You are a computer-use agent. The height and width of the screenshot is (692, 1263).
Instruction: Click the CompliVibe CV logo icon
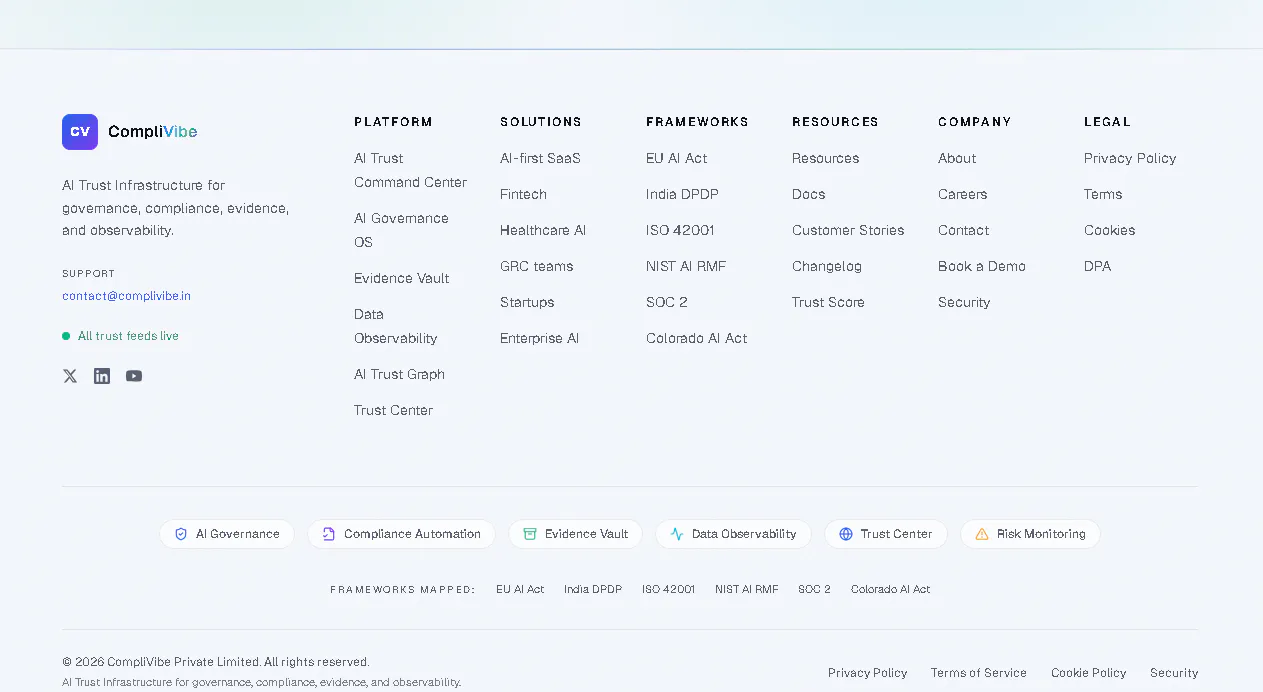click(x=80, y=132)
